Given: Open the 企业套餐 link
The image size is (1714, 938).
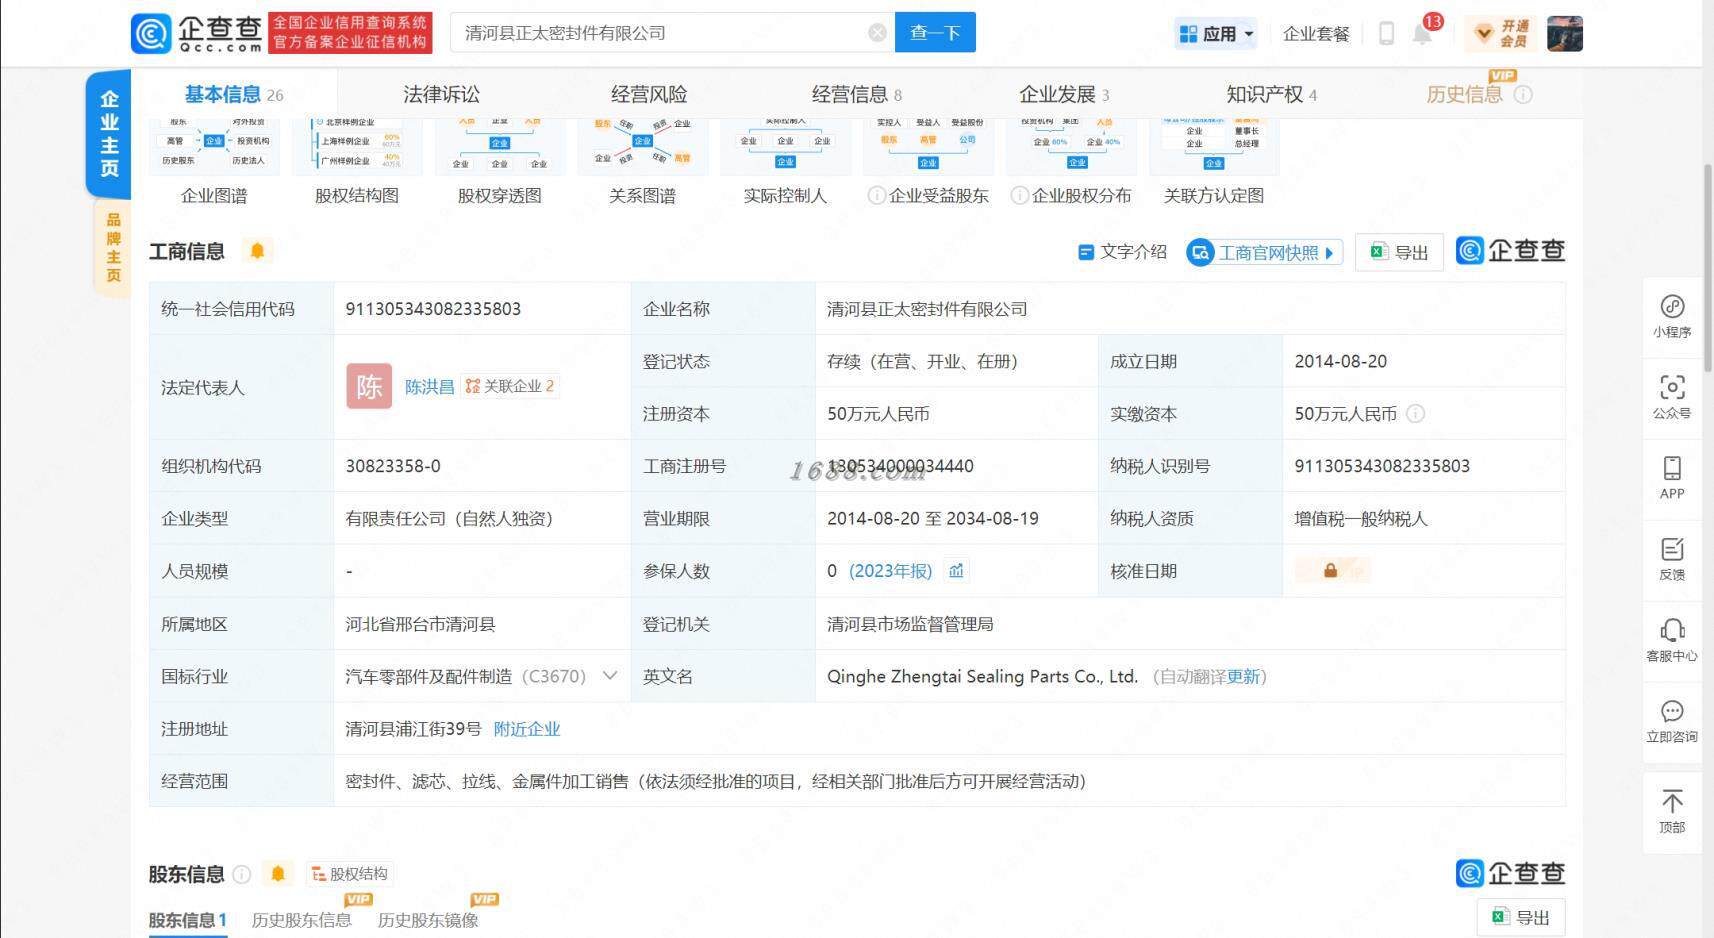Looking at the screenshot, I should (1316, 34).
